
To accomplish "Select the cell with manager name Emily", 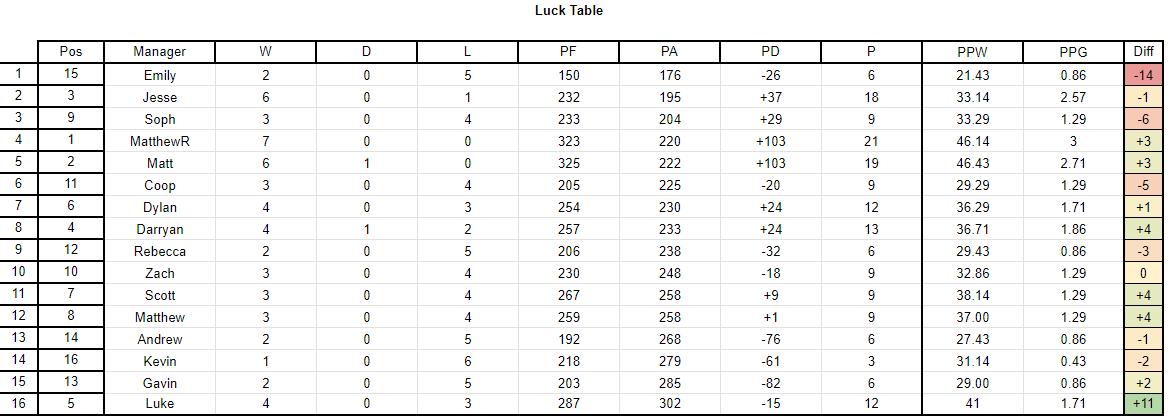I will (x=160, y=75).
